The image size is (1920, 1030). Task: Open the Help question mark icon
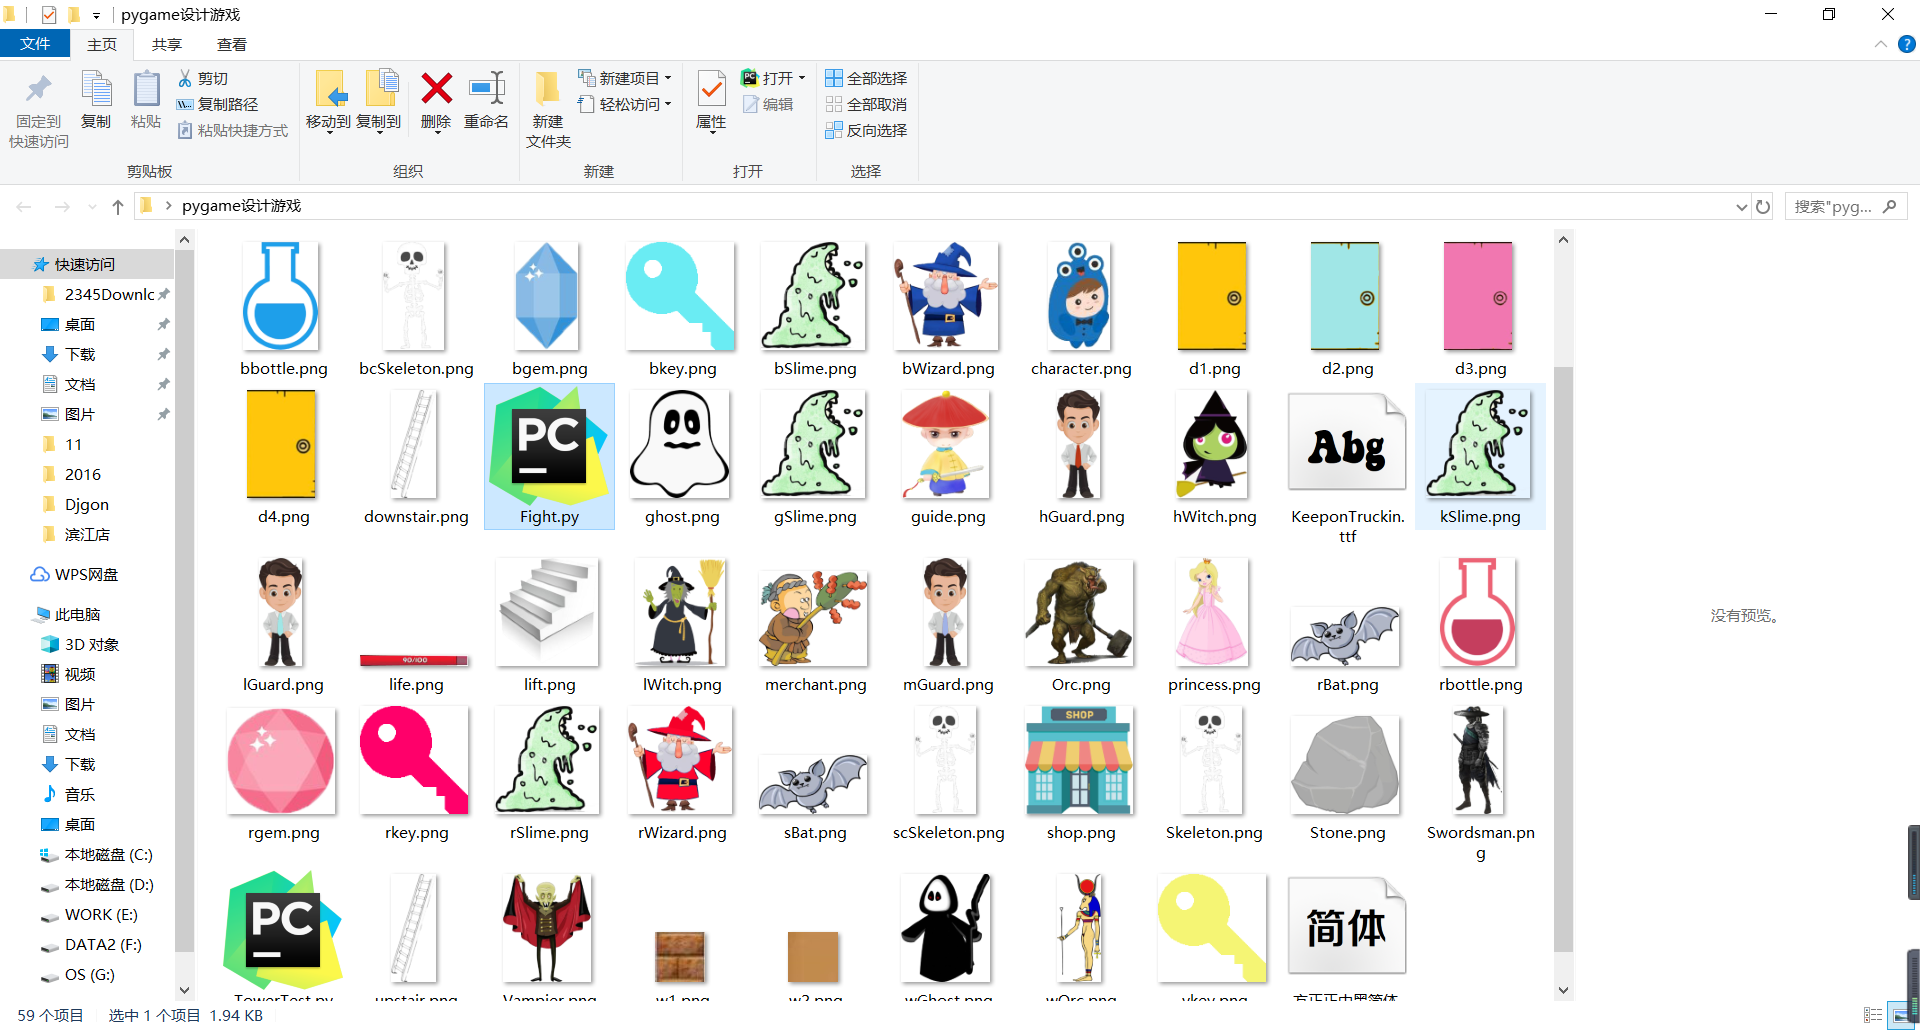[x=1907, y=44]
